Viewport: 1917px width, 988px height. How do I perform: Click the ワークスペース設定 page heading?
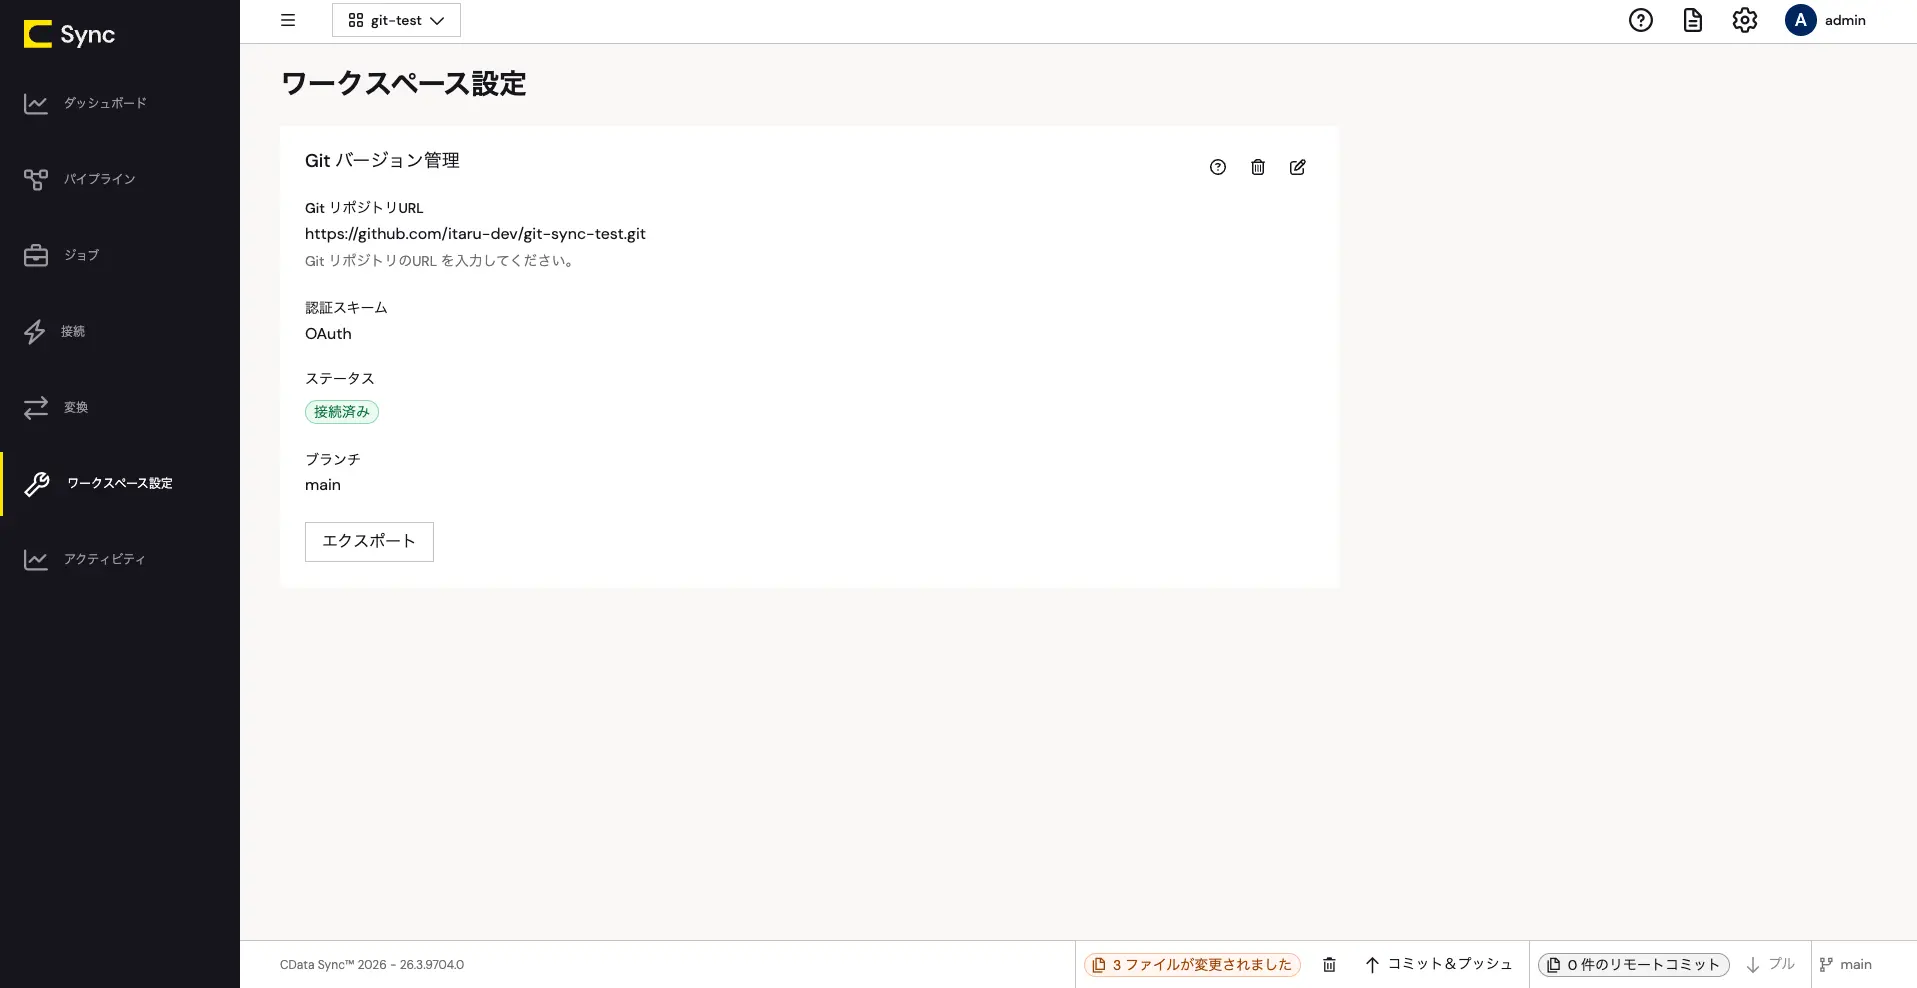click(x=404, y=83)
